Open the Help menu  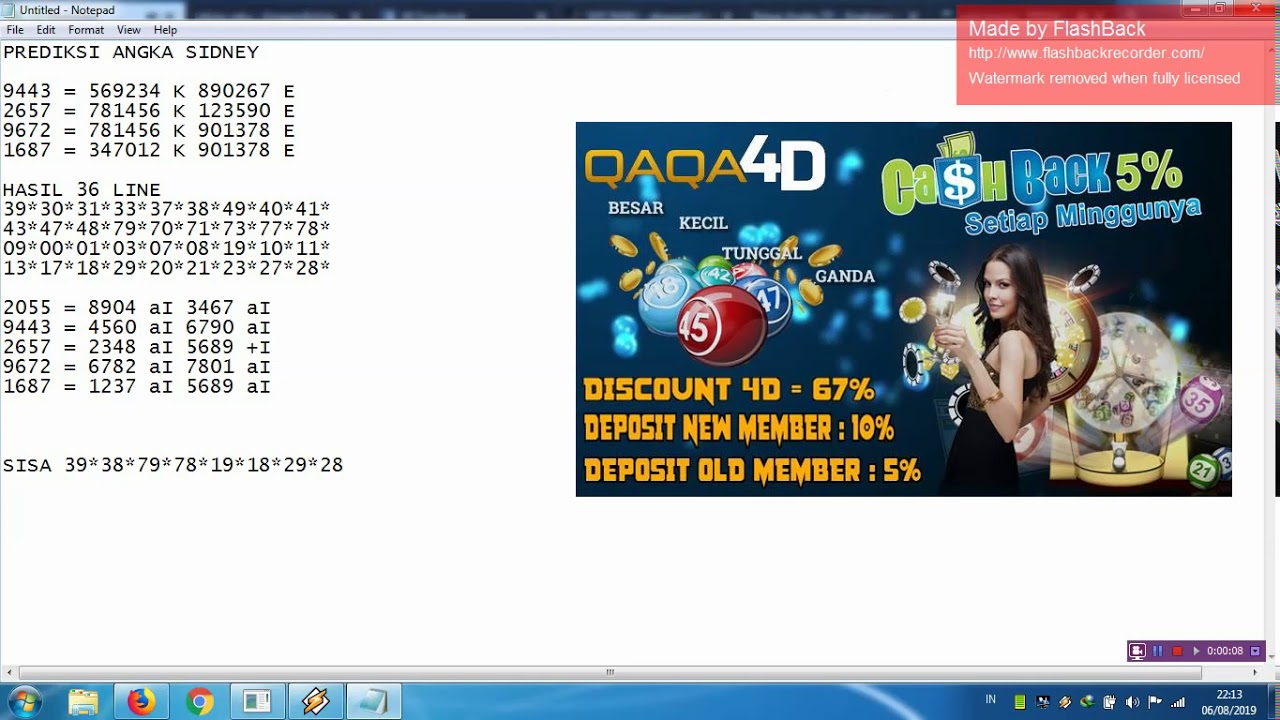165,30
